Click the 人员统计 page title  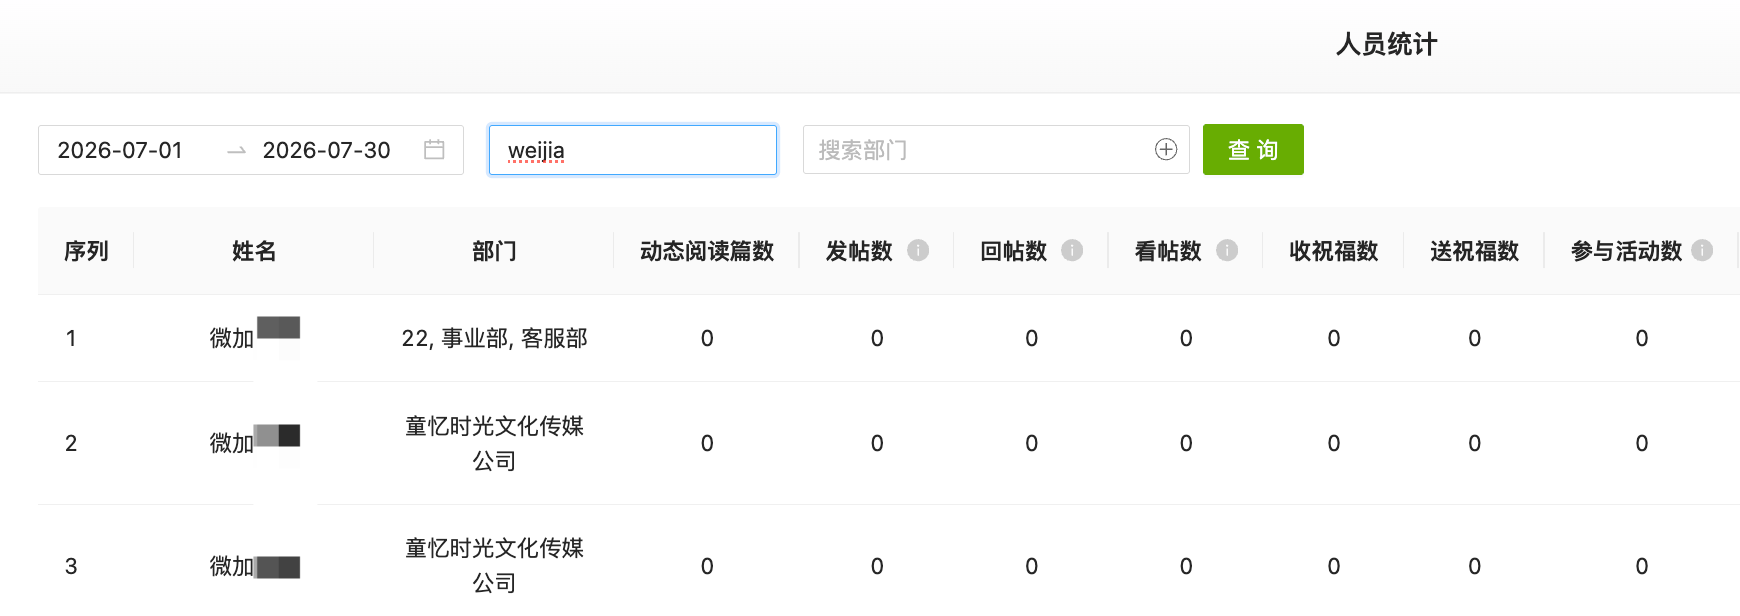click(1386, 44)
